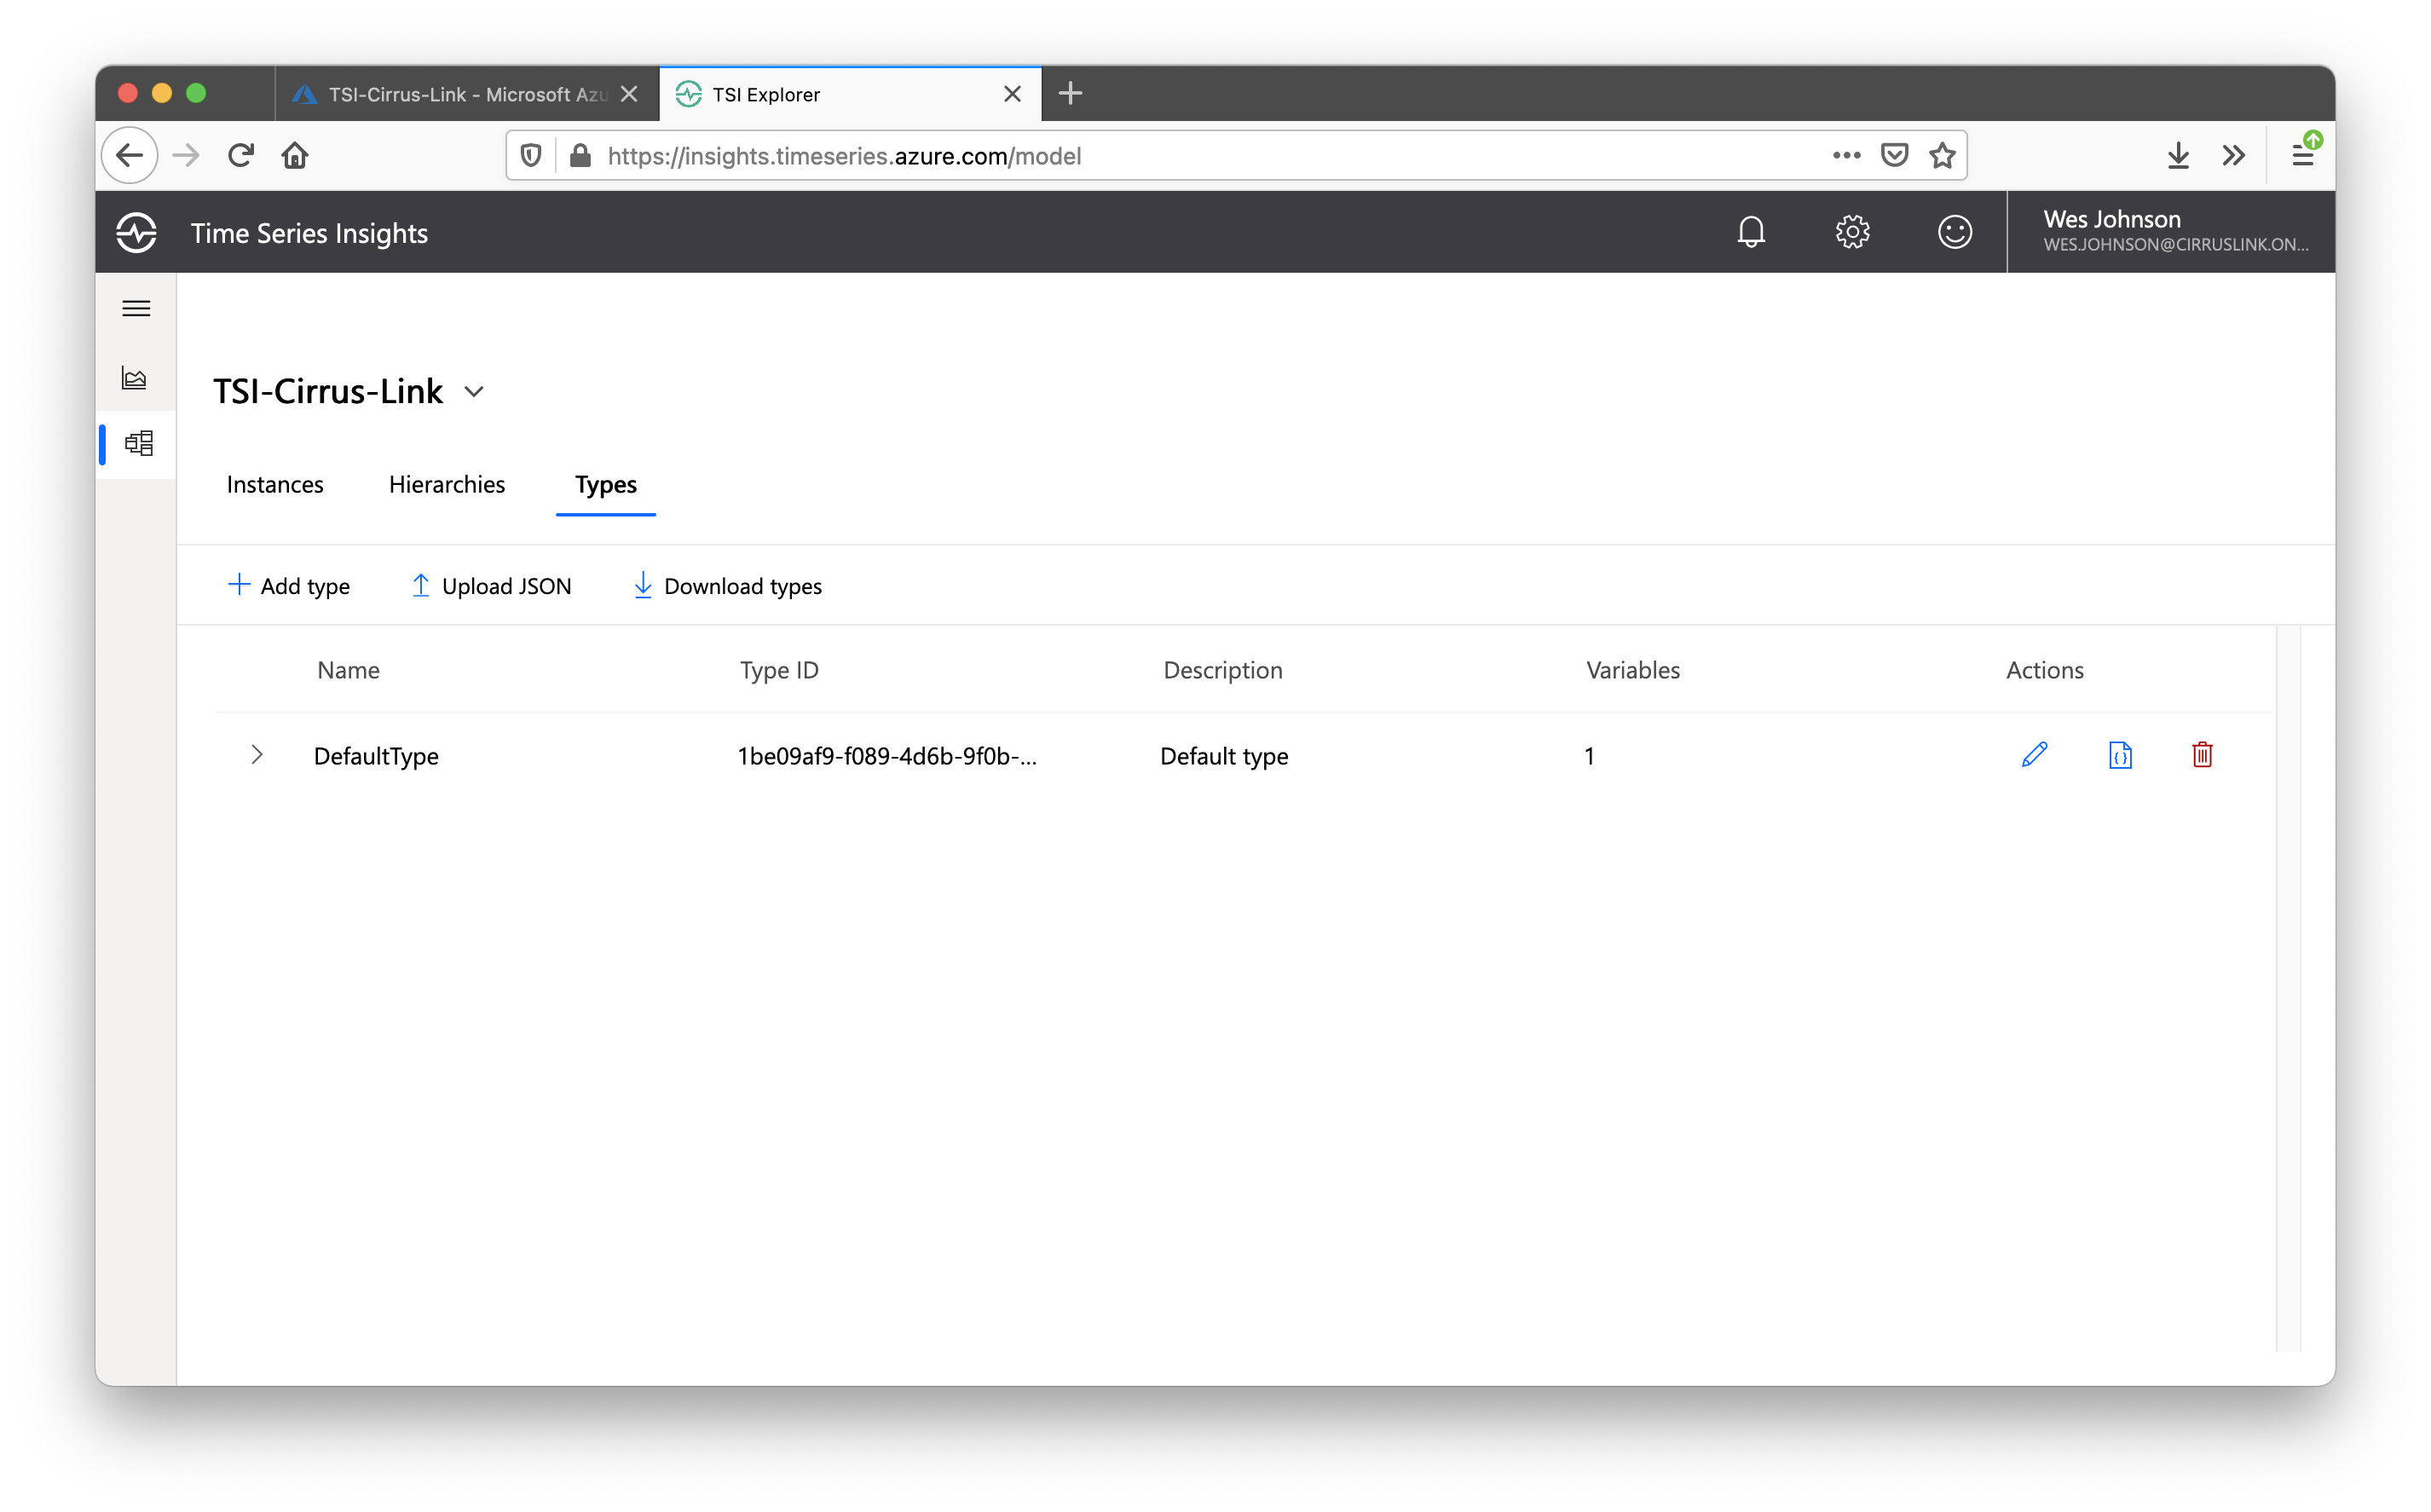Click the Add type button
This screenshot has width=2431, height=1512.
[289, 586]
